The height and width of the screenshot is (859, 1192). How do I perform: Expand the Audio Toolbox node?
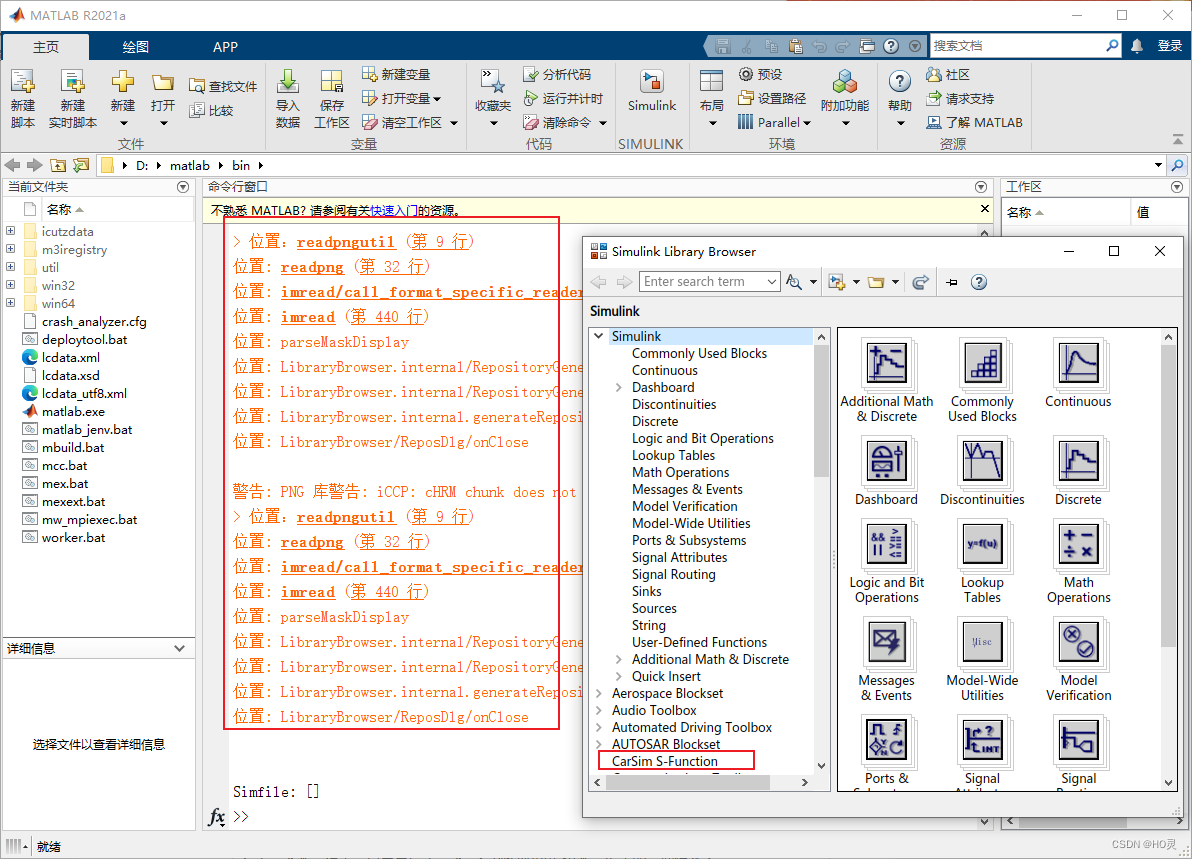[x=599, y=711]
